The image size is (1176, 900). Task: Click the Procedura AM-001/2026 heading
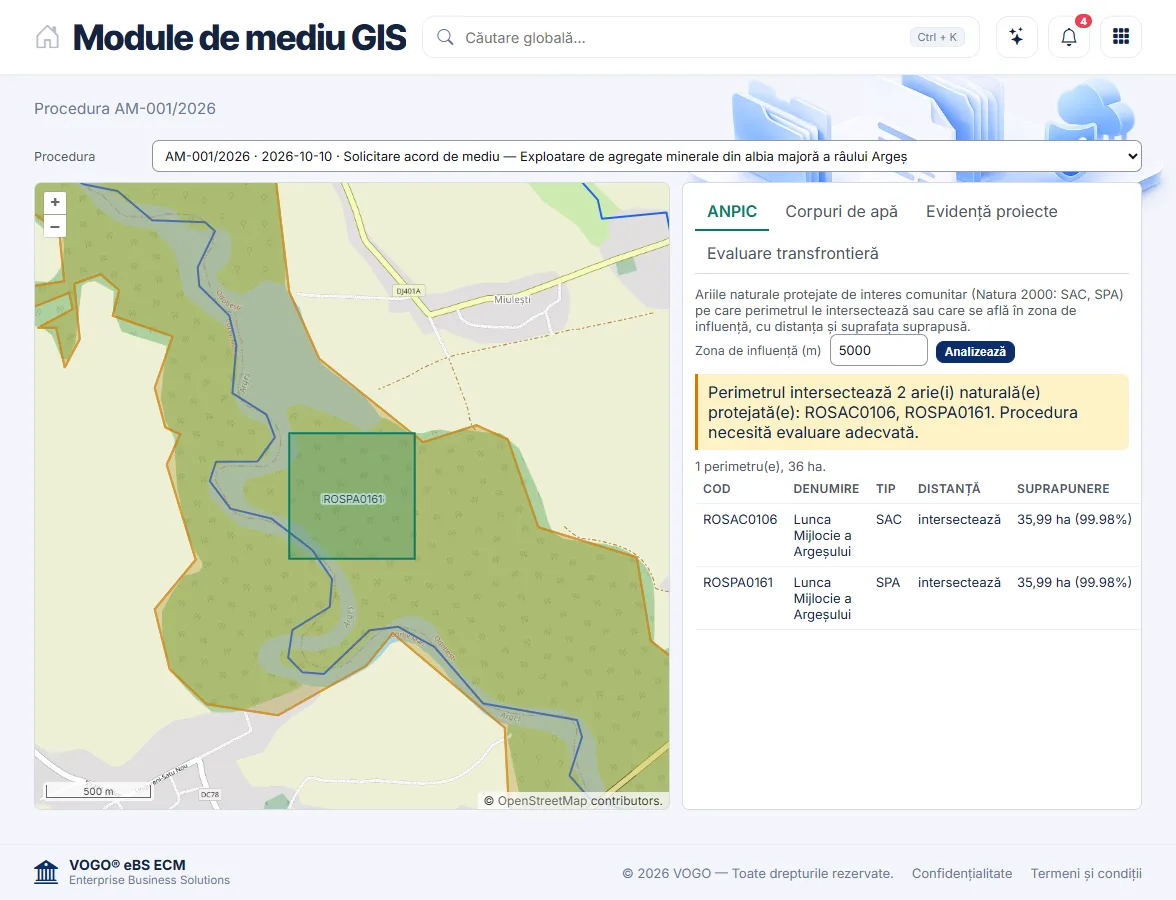click(124, 109)
